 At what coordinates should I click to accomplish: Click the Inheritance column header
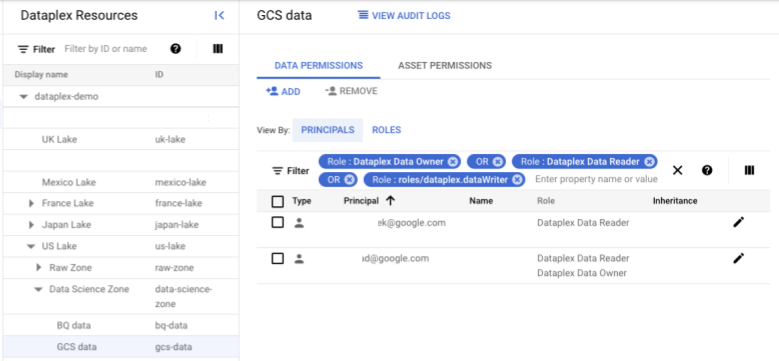tap(675, 201)
